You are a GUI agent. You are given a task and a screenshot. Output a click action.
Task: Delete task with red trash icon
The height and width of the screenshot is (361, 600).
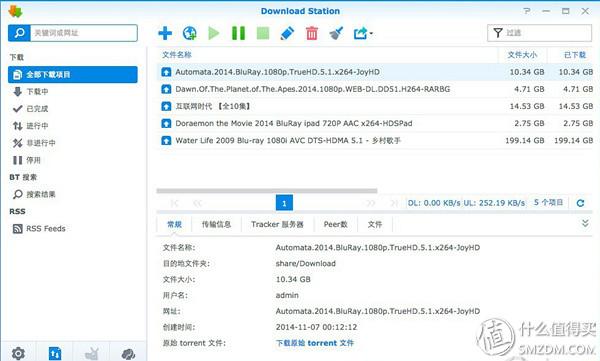pos(312,33)
